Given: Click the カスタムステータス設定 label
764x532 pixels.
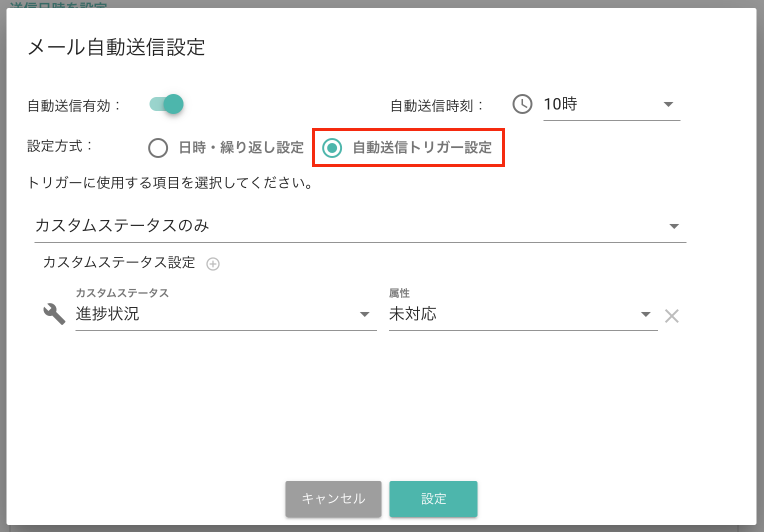Looking at the screenshot, I should pos(119,263).
